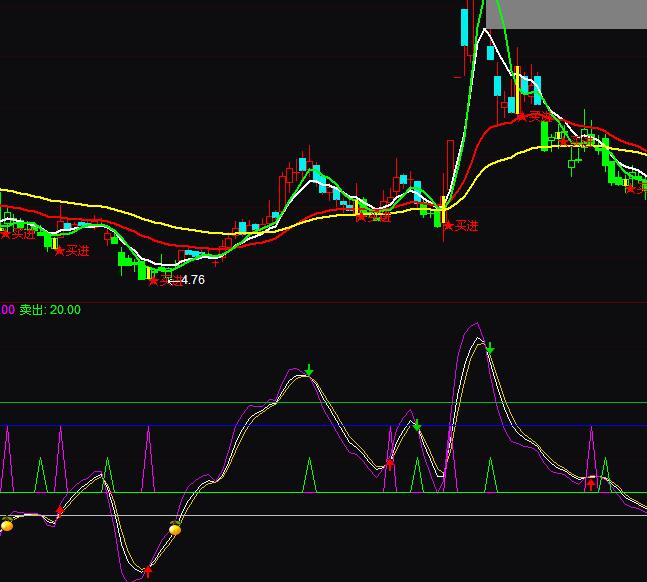Click the second 买进 marker from the left
The image size is (647, 582).
[60, 251]
